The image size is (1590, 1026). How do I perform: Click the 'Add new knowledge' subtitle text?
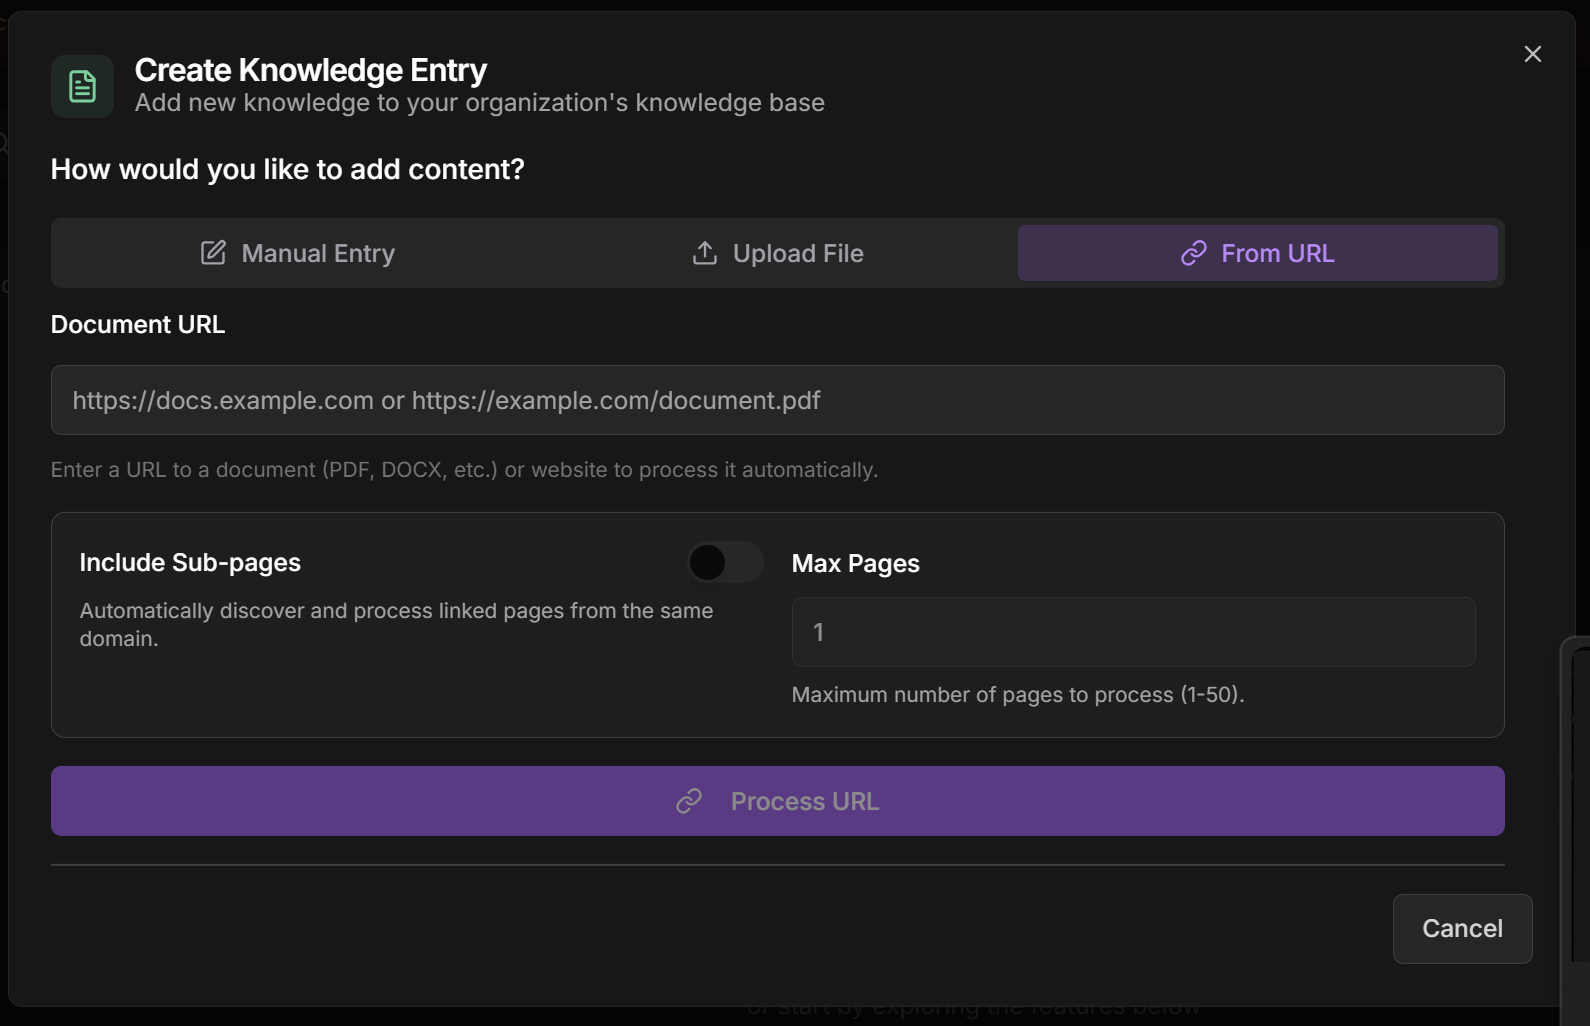pos(480,103)
